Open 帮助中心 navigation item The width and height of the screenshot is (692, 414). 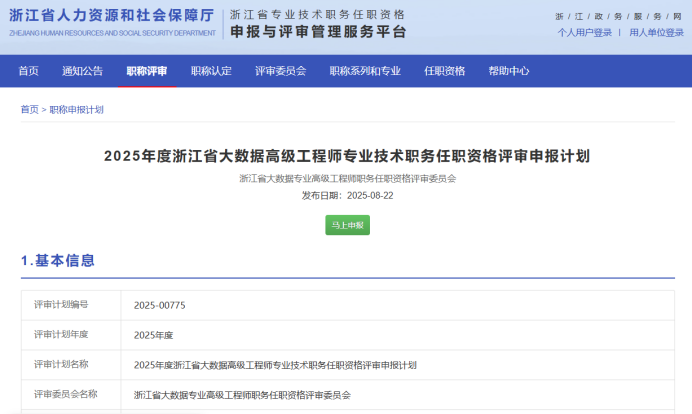pyautogui.click(x=508, y=71)
